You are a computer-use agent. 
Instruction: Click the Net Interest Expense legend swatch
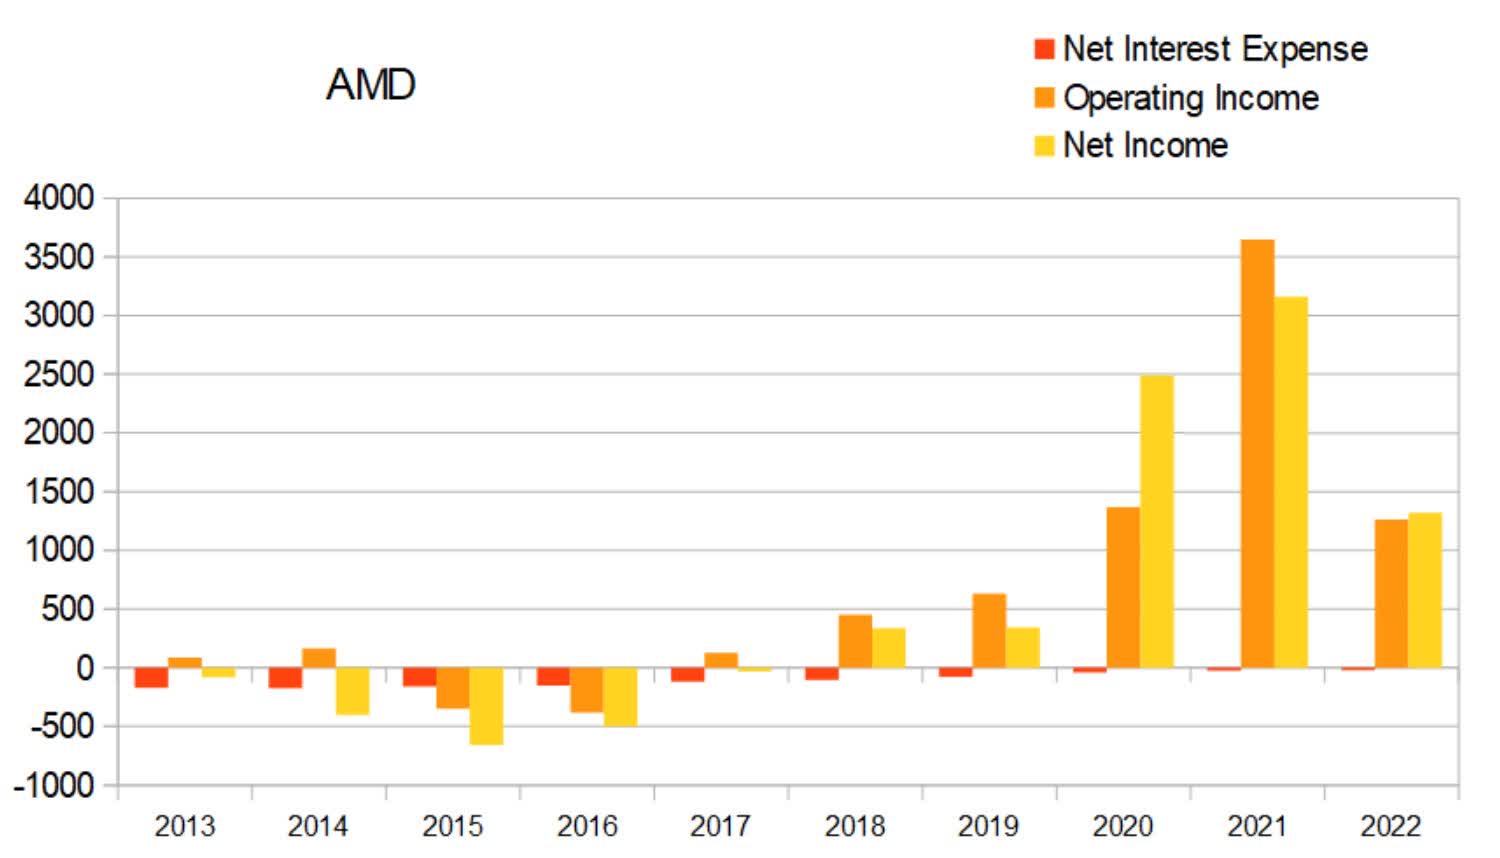pos(1043,48)
